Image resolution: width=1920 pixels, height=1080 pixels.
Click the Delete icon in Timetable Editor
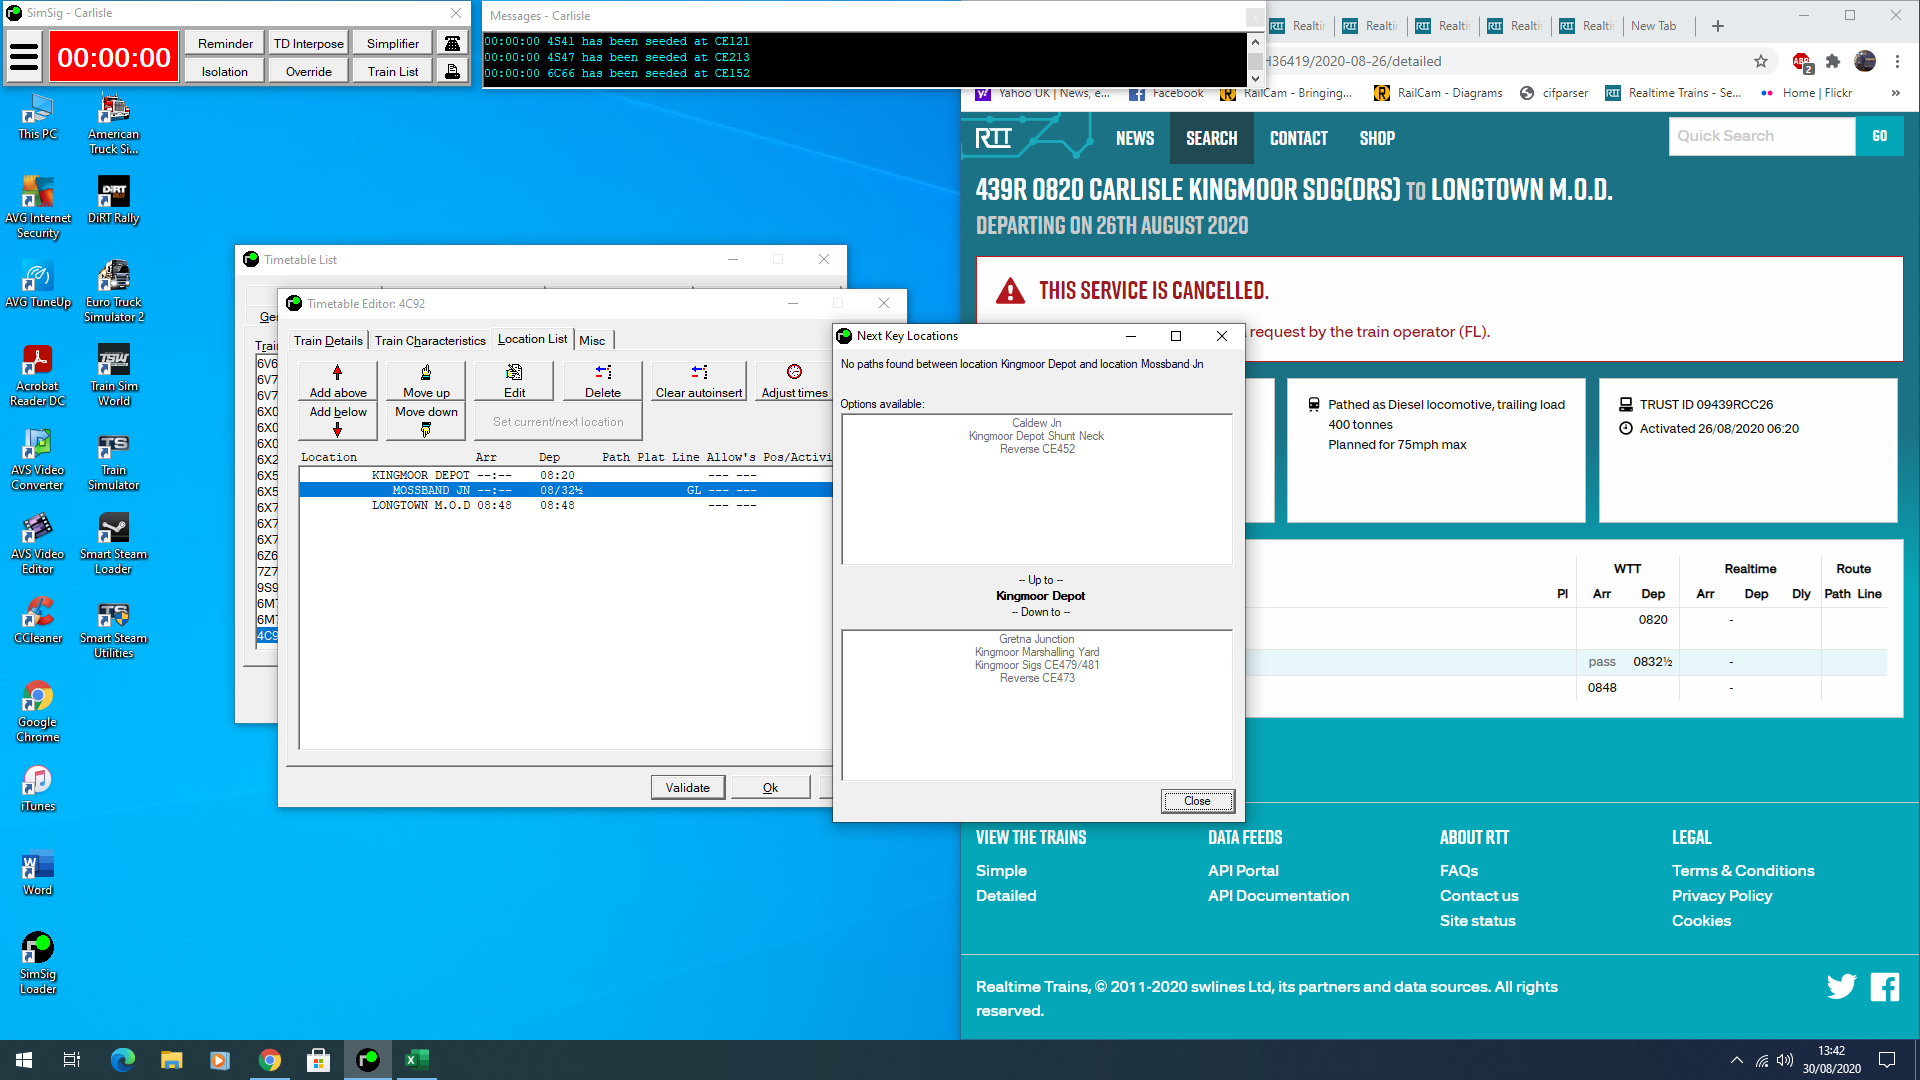603,372
